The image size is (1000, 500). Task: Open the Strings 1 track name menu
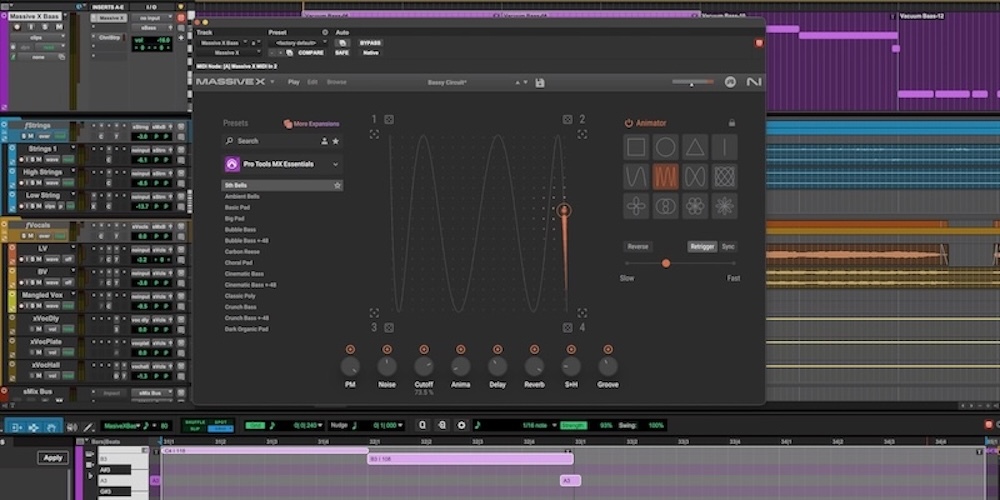(73, 149)
